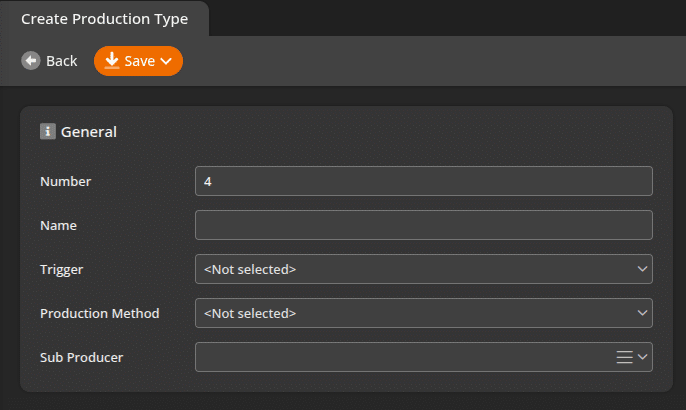This screenshot has width=686, height=410.
Task: Focus the Number field containing 4
Action: click(423, 181)
